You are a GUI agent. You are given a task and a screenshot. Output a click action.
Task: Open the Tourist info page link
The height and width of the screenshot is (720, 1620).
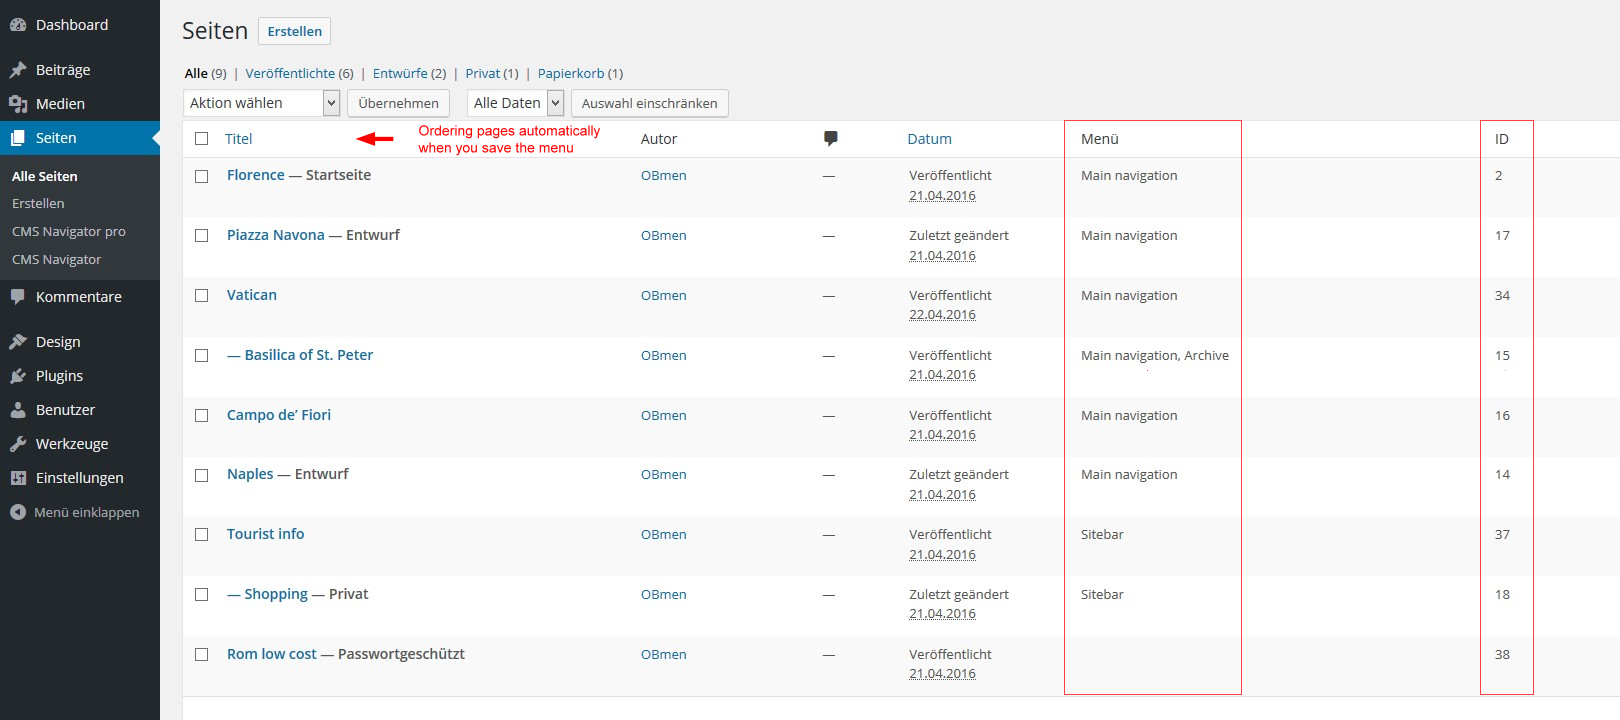pyautogui.click(x=266, y=534)
